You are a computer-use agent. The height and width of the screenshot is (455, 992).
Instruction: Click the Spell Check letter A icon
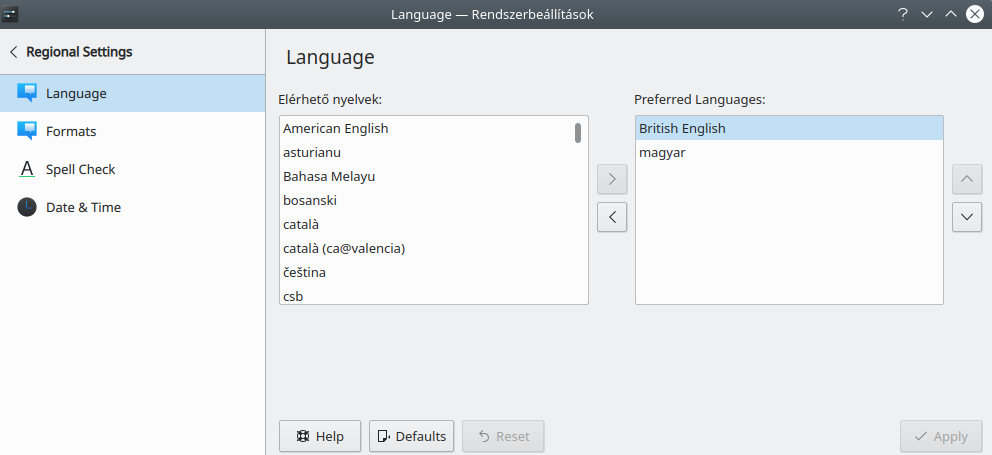point(27,169)
